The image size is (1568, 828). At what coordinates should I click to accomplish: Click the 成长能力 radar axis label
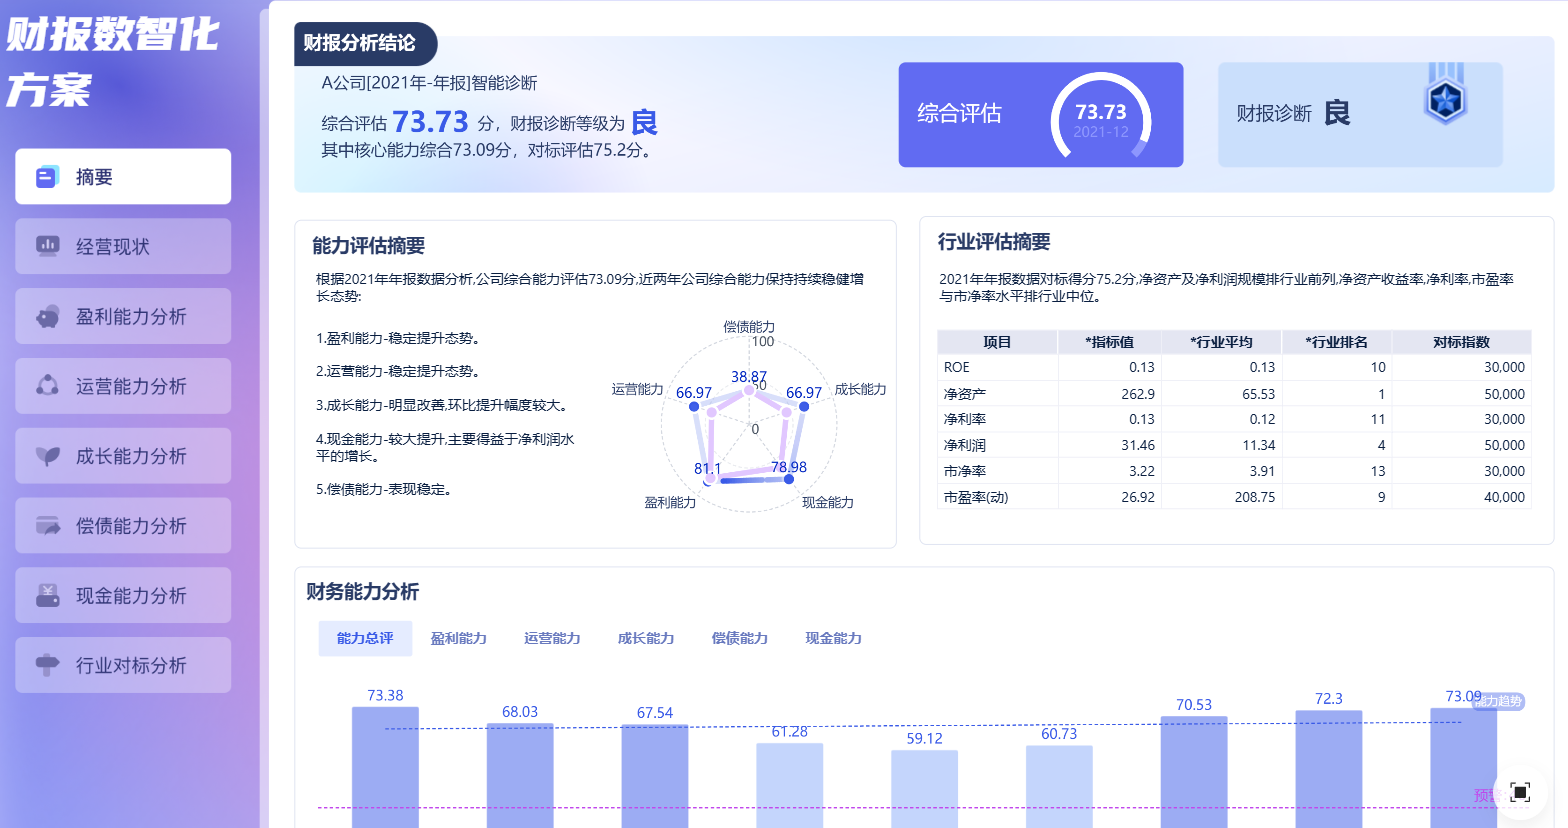pyautogui.click(x=860, y=389)
